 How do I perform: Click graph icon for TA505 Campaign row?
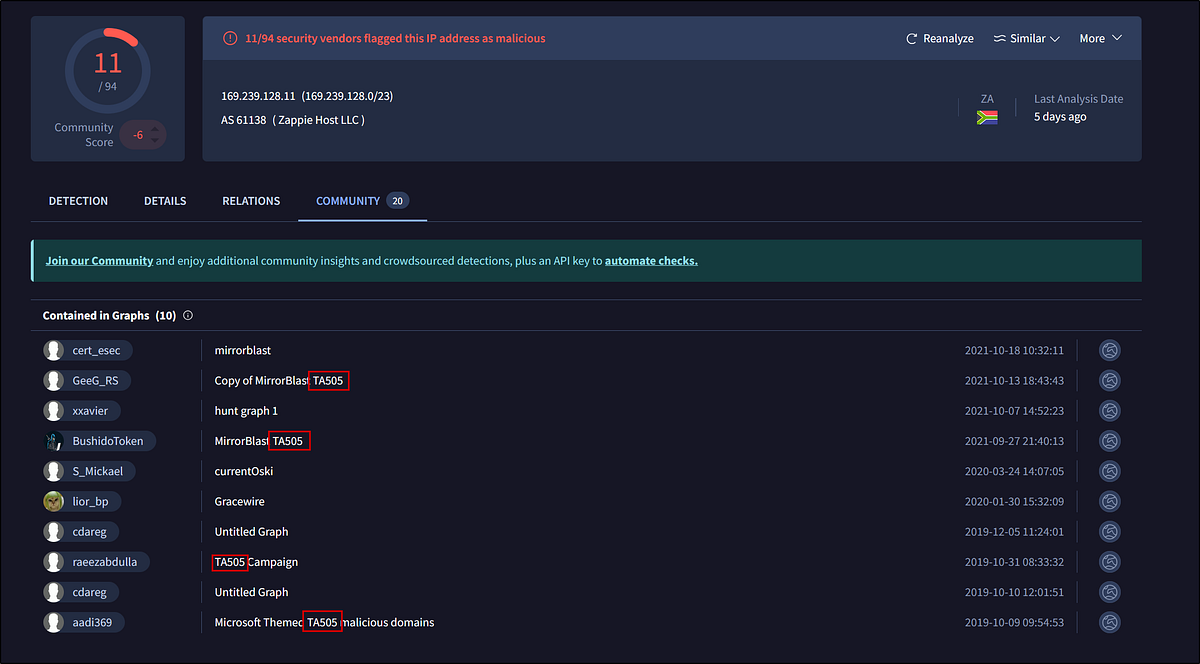pos(1109,562)
